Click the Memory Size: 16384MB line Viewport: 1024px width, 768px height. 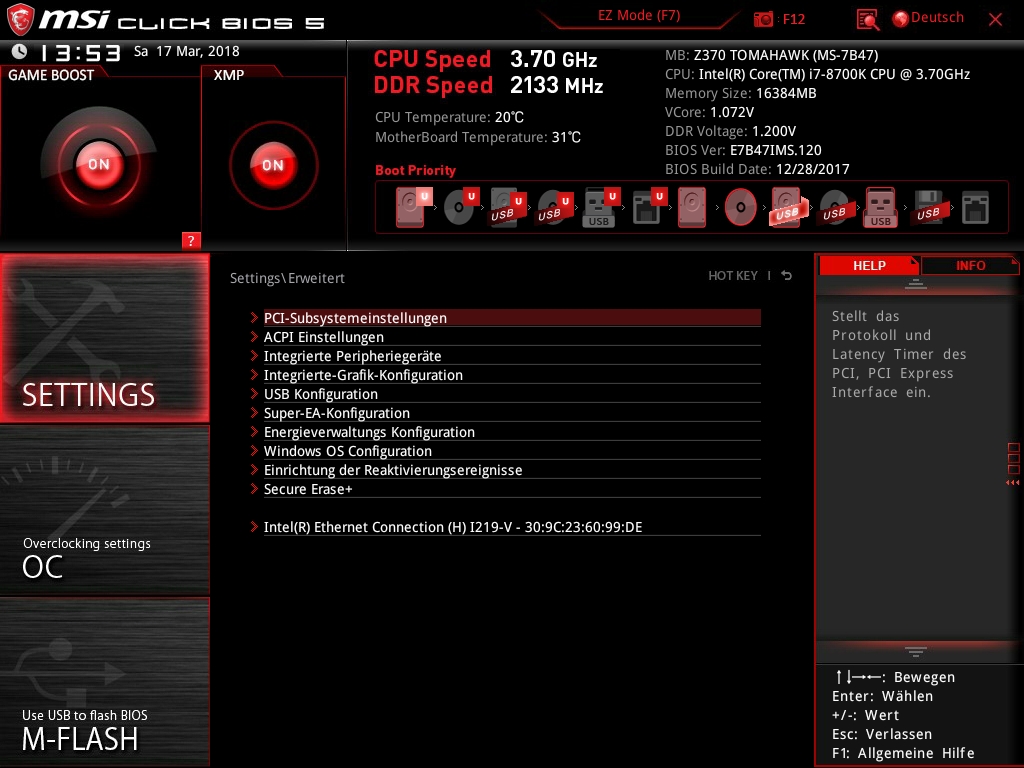tap(741, 93)
